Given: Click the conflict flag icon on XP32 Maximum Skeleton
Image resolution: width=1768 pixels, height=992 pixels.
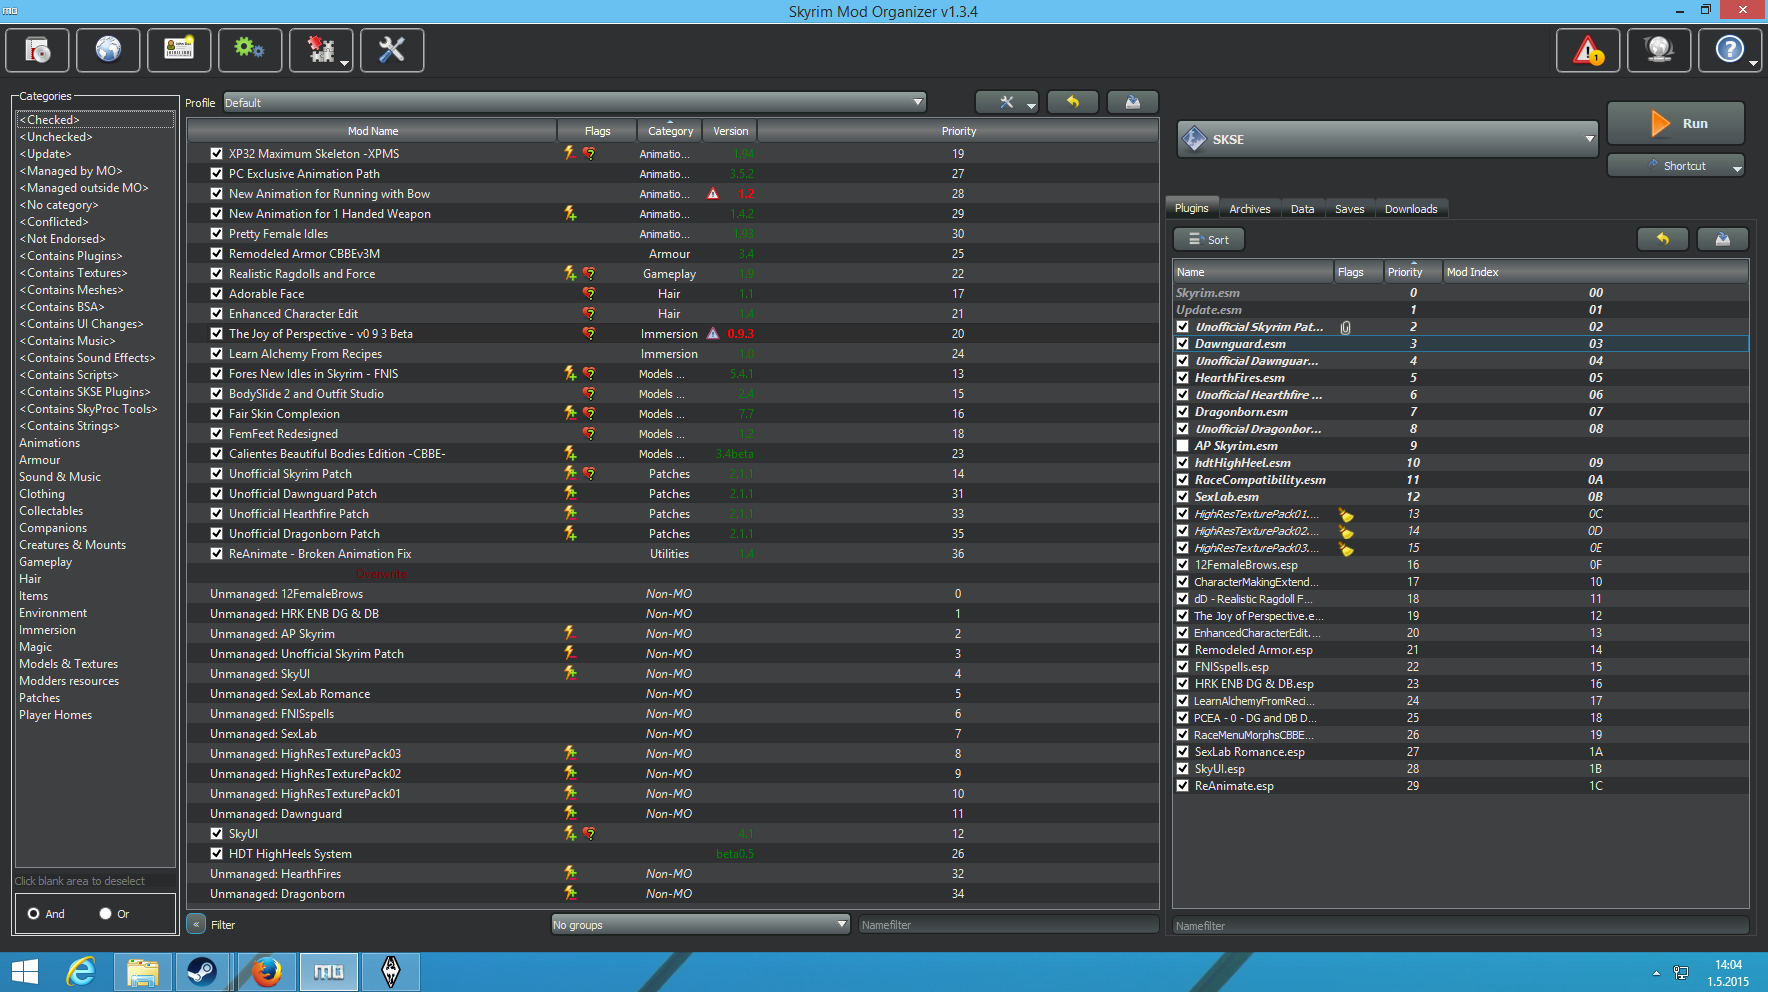Looking at the screenshot, I should pos(570,153).
